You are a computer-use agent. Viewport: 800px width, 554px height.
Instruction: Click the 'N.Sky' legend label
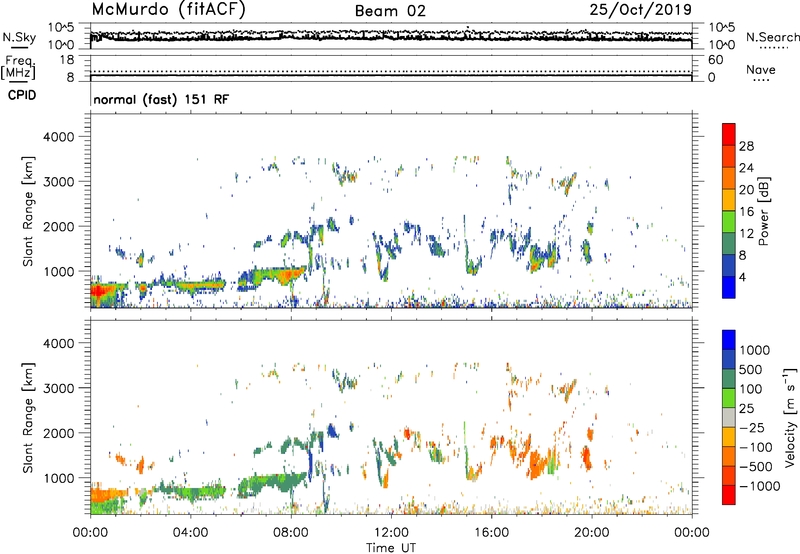point(19,37)
